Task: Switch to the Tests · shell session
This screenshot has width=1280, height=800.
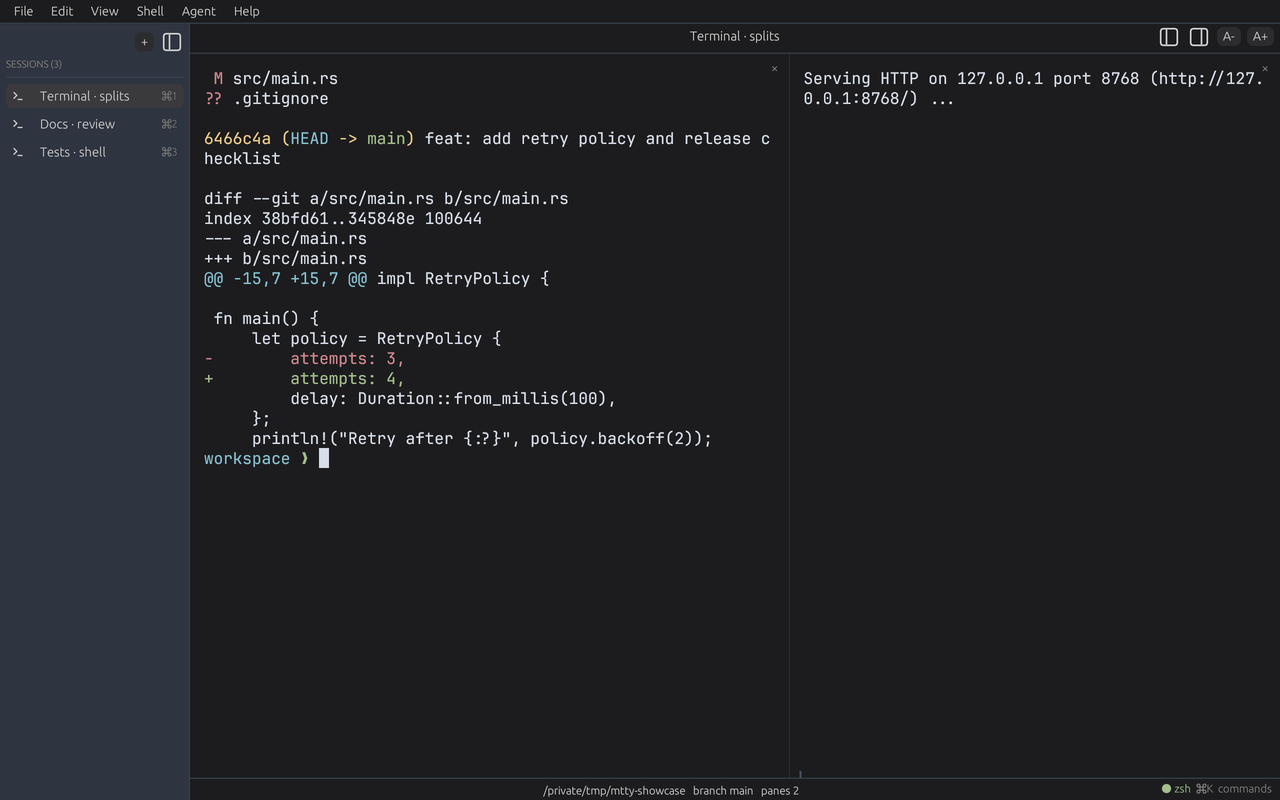Action: pos(95,152)
